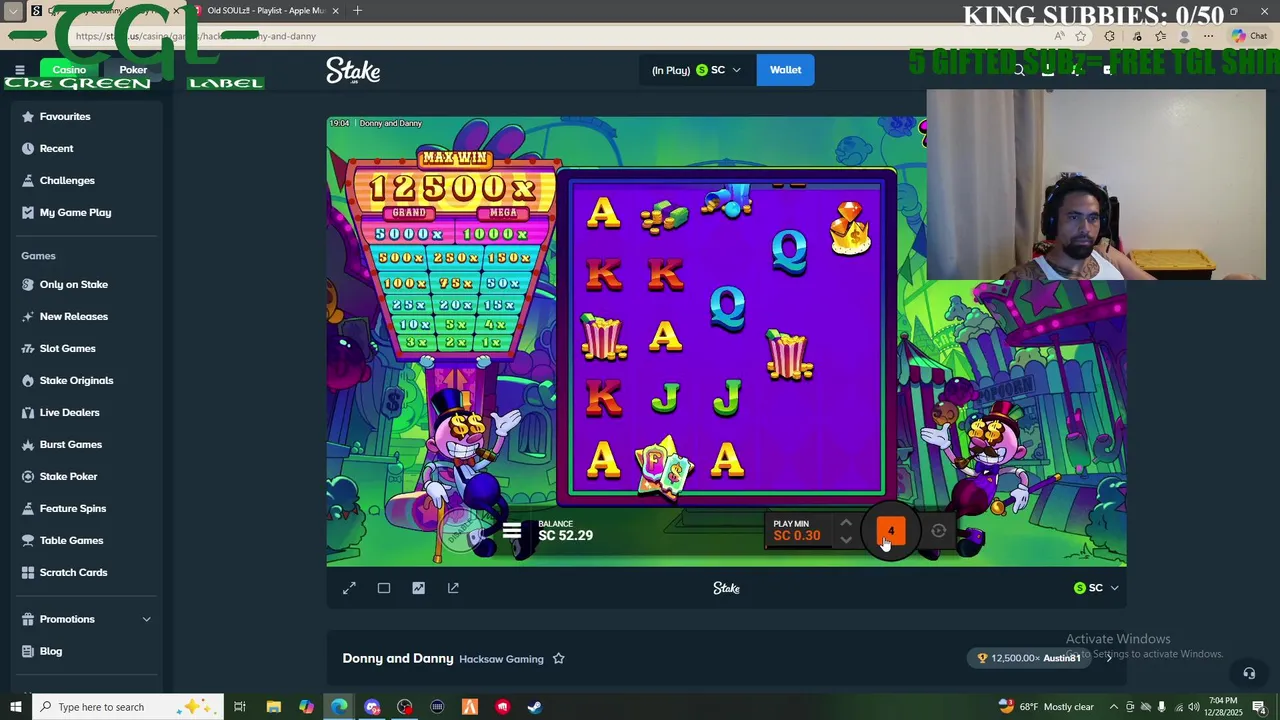
Task: Click the browser address bar
Action: [x=560, y=36]
